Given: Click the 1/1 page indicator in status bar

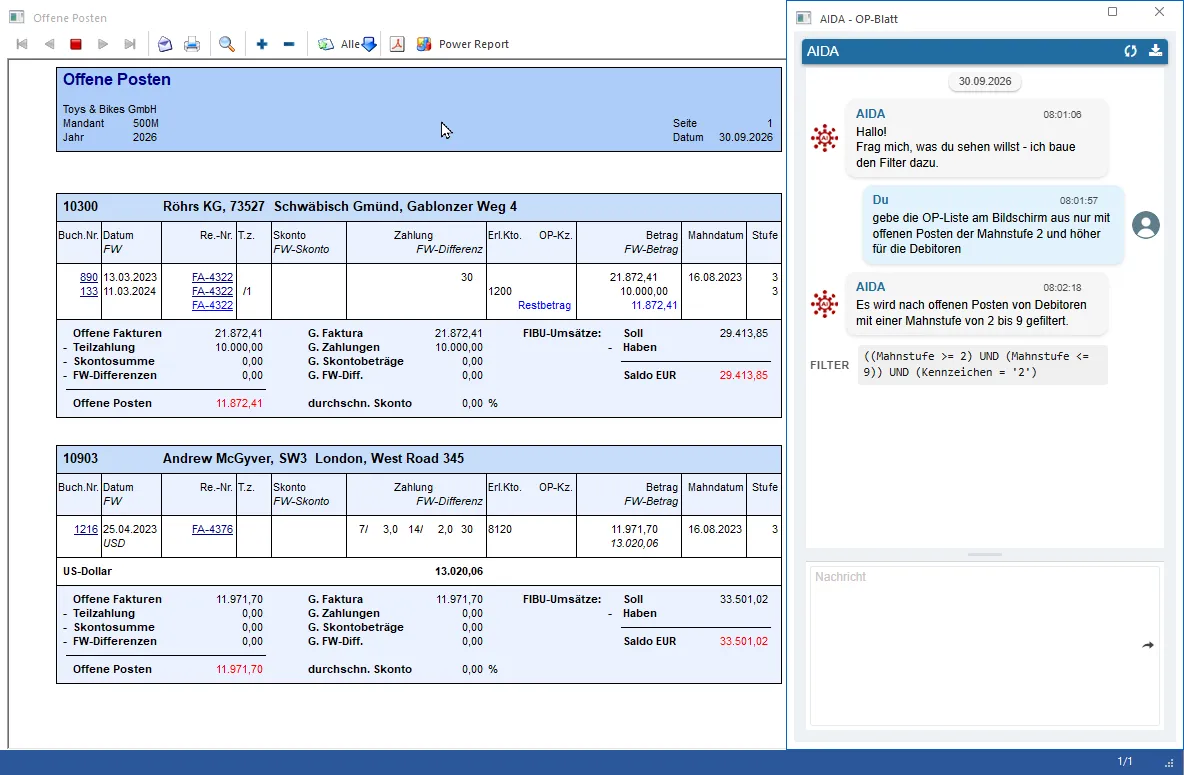Looking at the screenshot, I should [x=1125, y=761].
